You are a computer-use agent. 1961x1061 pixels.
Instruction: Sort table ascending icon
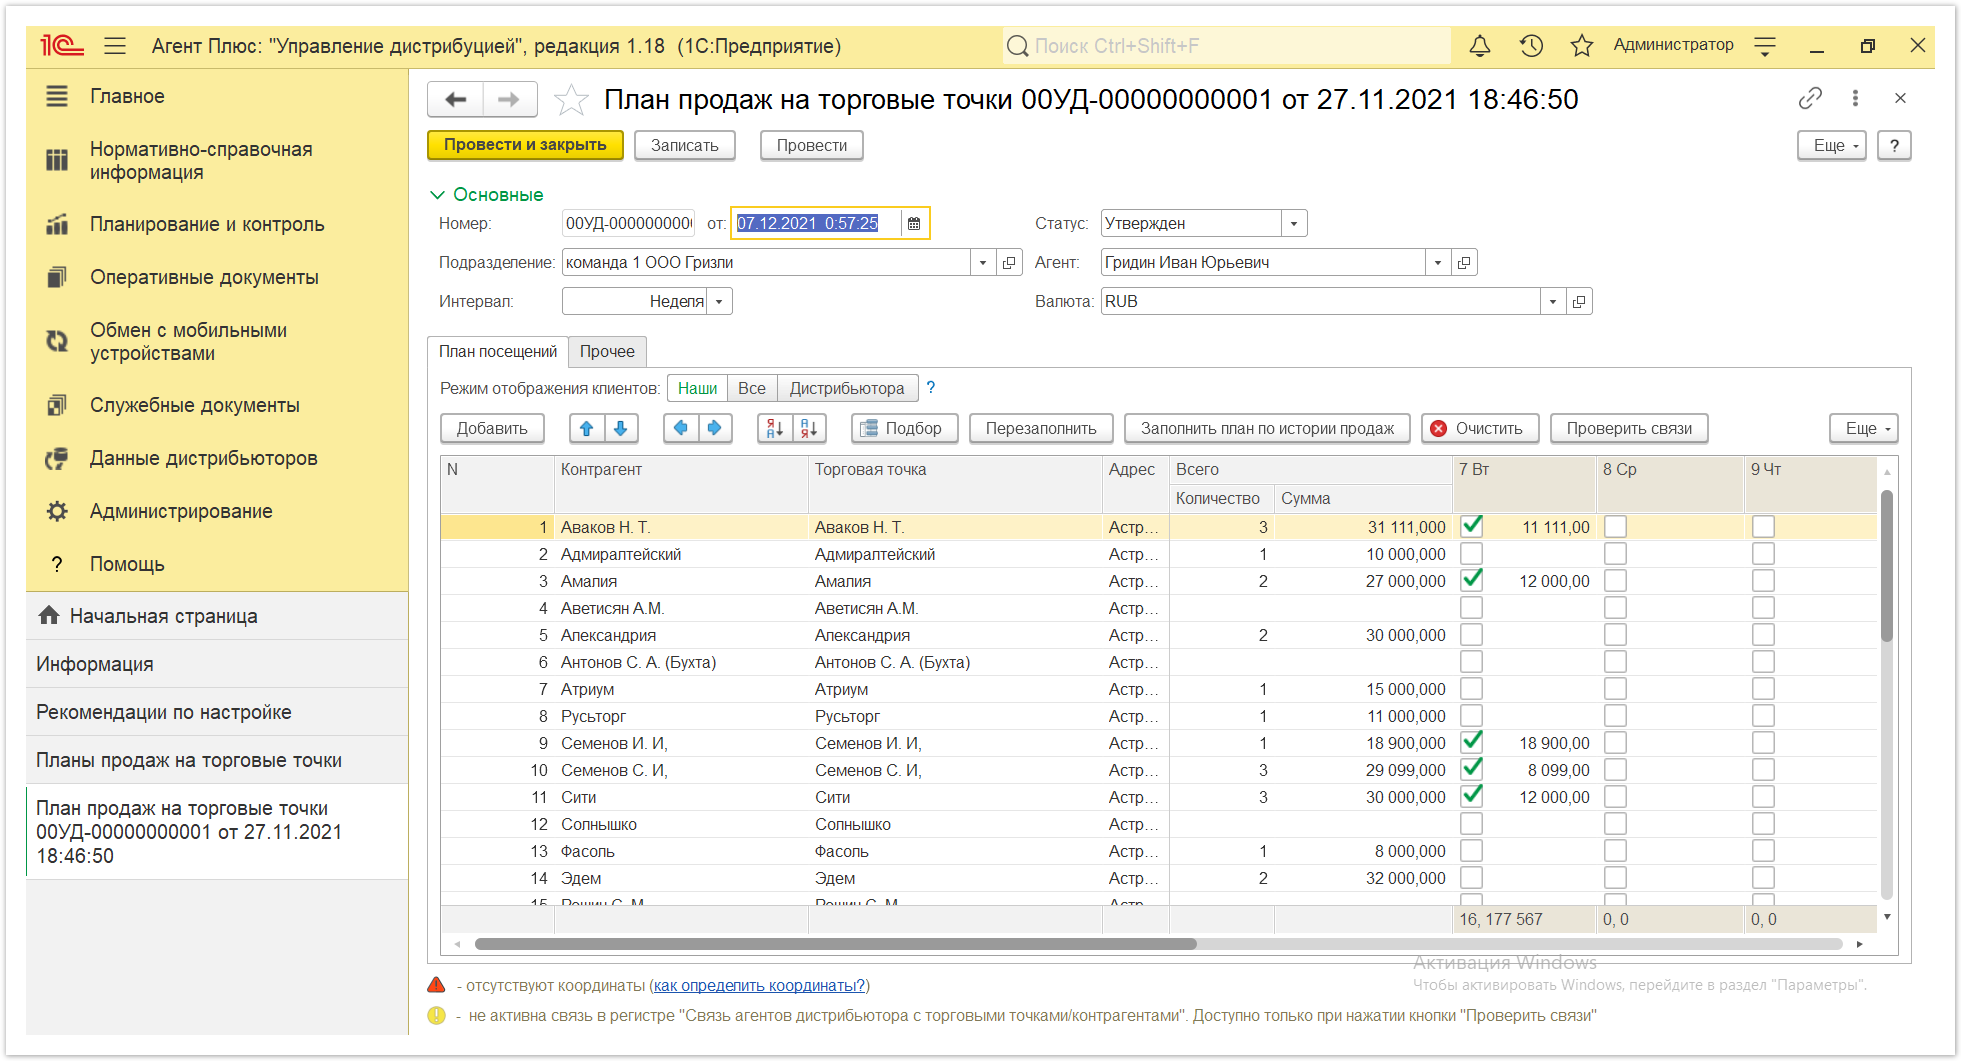775,428
